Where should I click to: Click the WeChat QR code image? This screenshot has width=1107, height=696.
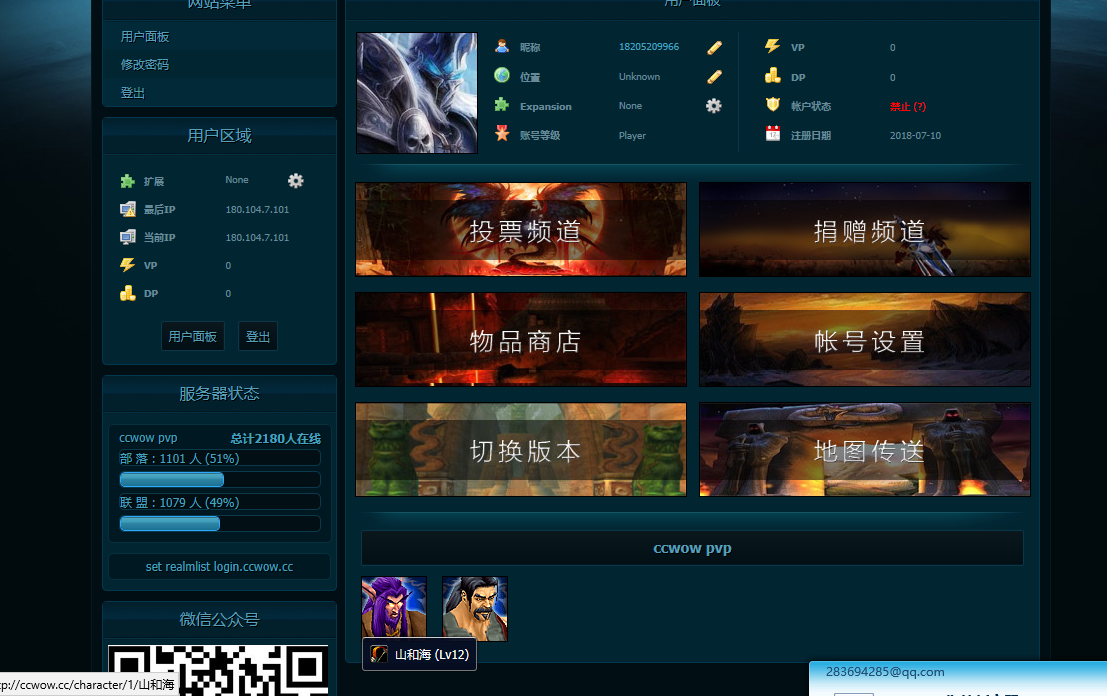pos(218,670)
